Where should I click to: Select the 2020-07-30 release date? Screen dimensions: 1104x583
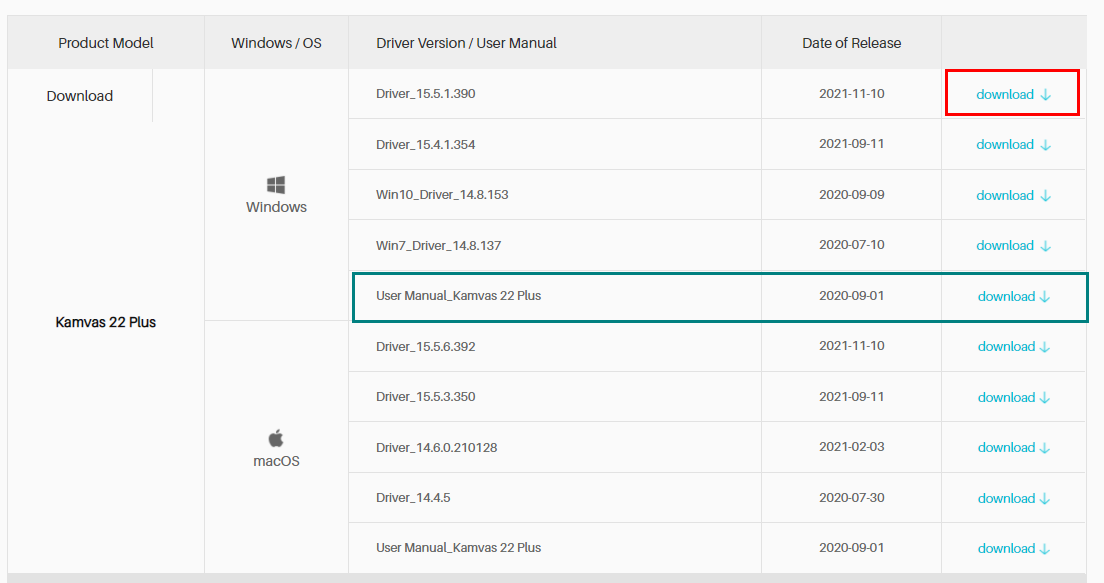[x=851, y=497]
